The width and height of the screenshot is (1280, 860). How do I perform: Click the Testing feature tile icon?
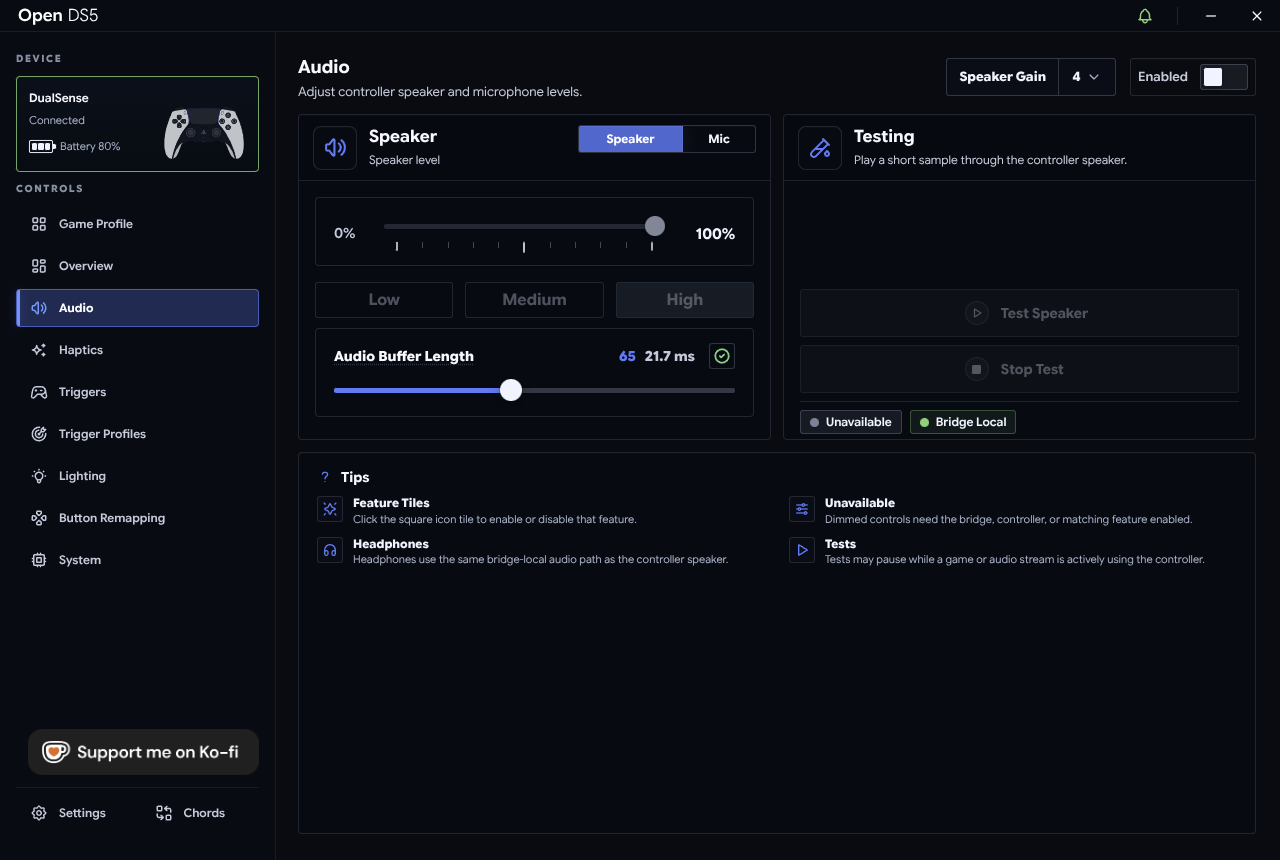[x=820, y=148]
